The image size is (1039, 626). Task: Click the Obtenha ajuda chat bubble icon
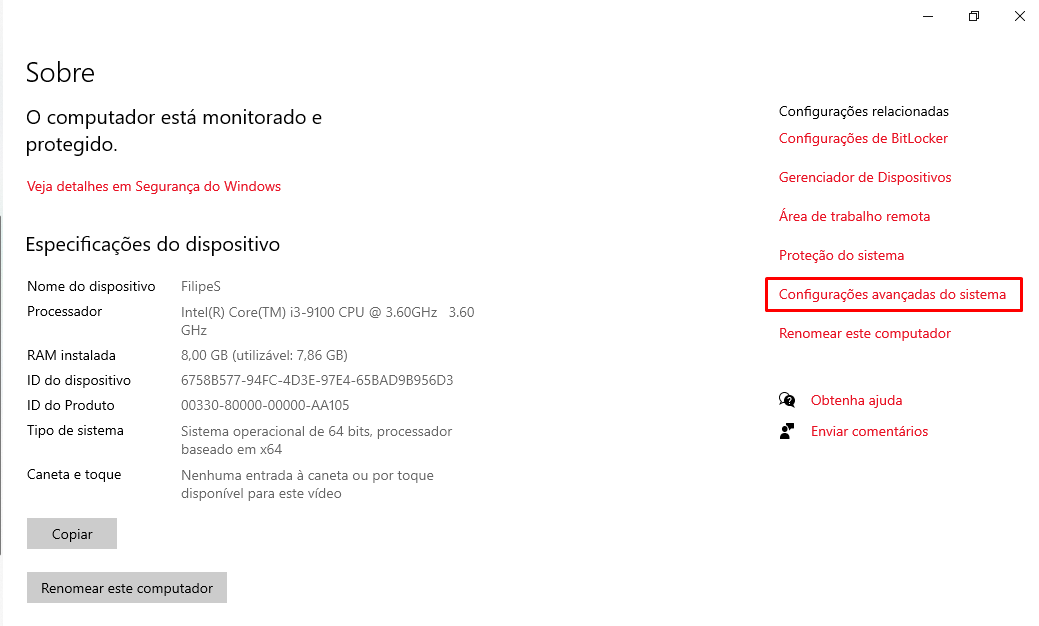[x=787, y=400]
